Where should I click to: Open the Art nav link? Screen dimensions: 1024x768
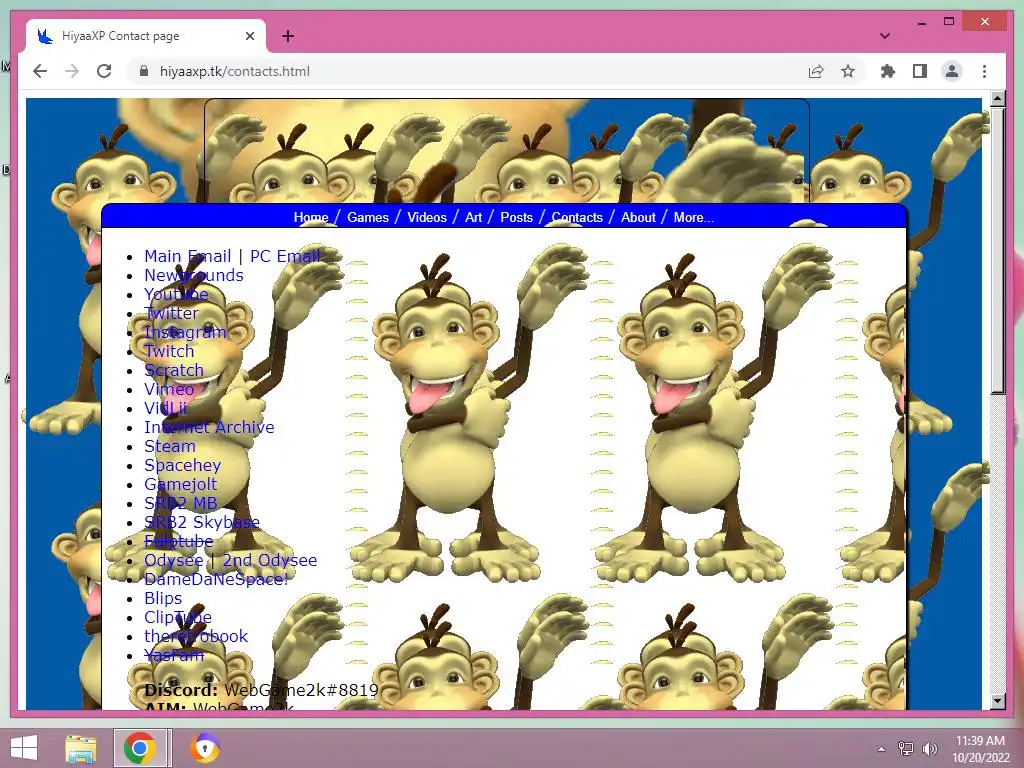(x=473, y=217)
